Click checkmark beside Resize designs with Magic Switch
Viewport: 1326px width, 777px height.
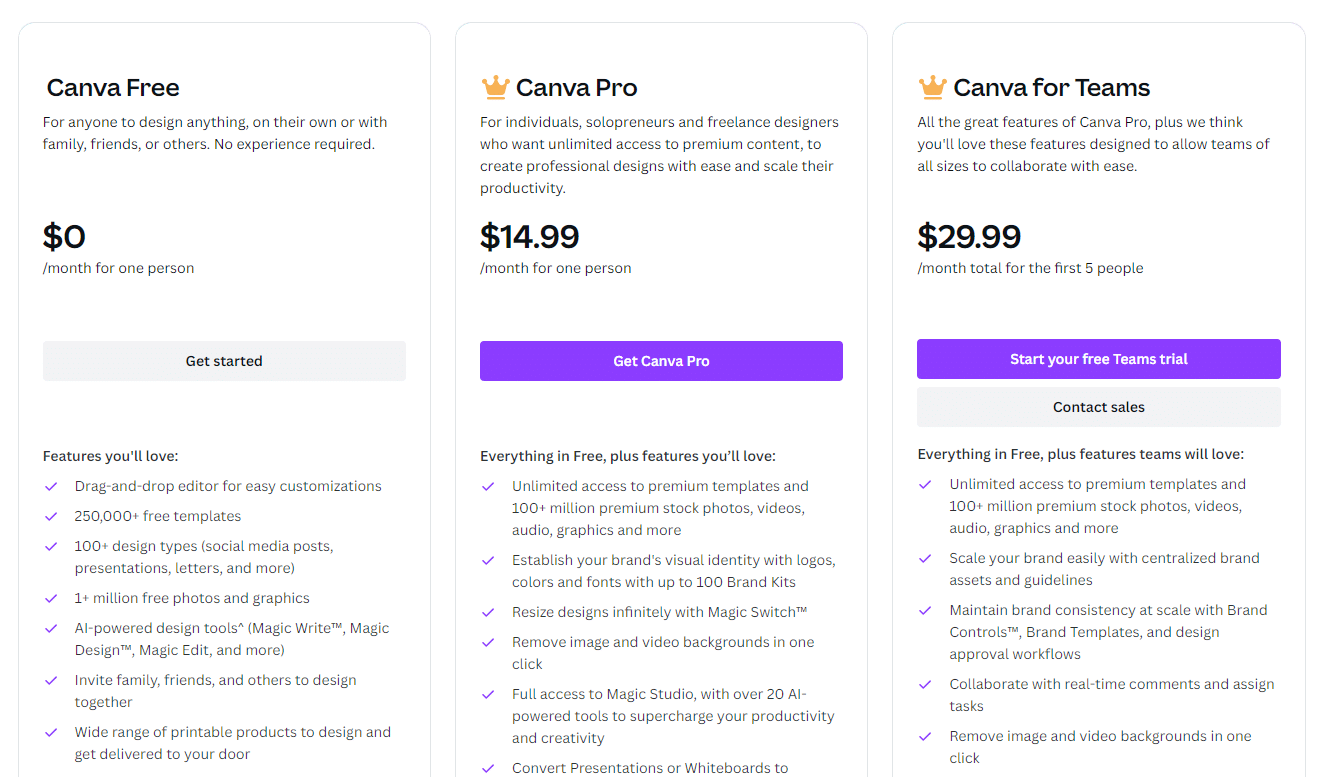click(488, 612)
